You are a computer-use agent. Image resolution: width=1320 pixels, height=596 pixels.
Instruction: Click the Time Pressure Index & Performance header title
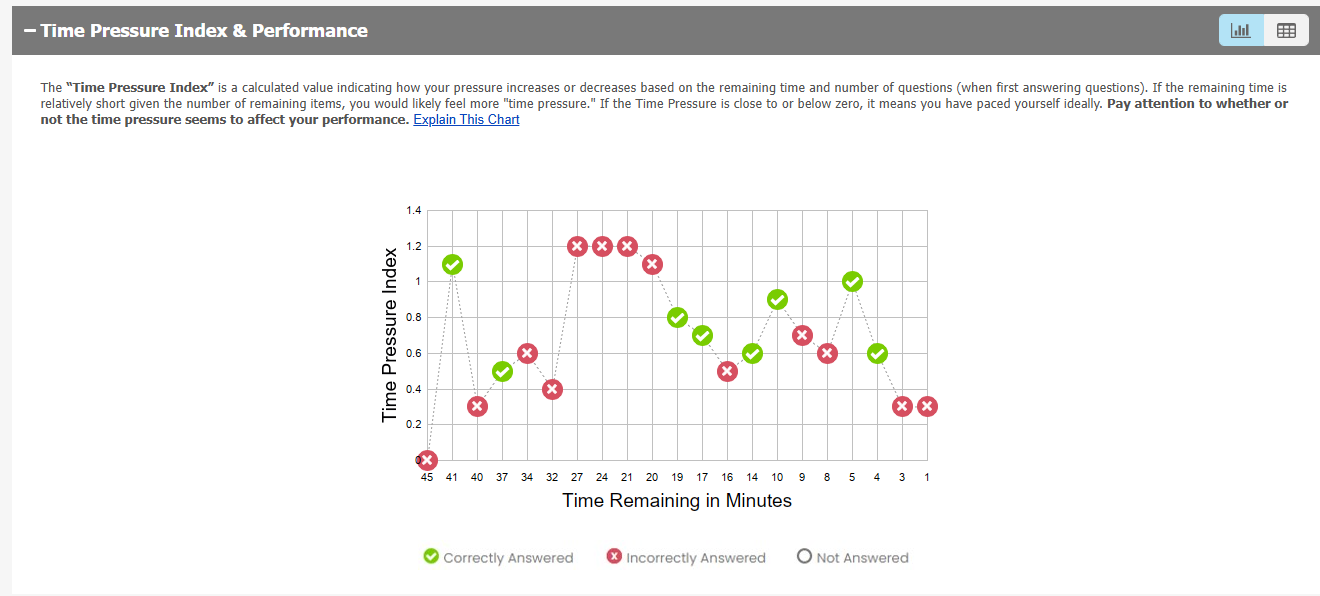point(204,31)
